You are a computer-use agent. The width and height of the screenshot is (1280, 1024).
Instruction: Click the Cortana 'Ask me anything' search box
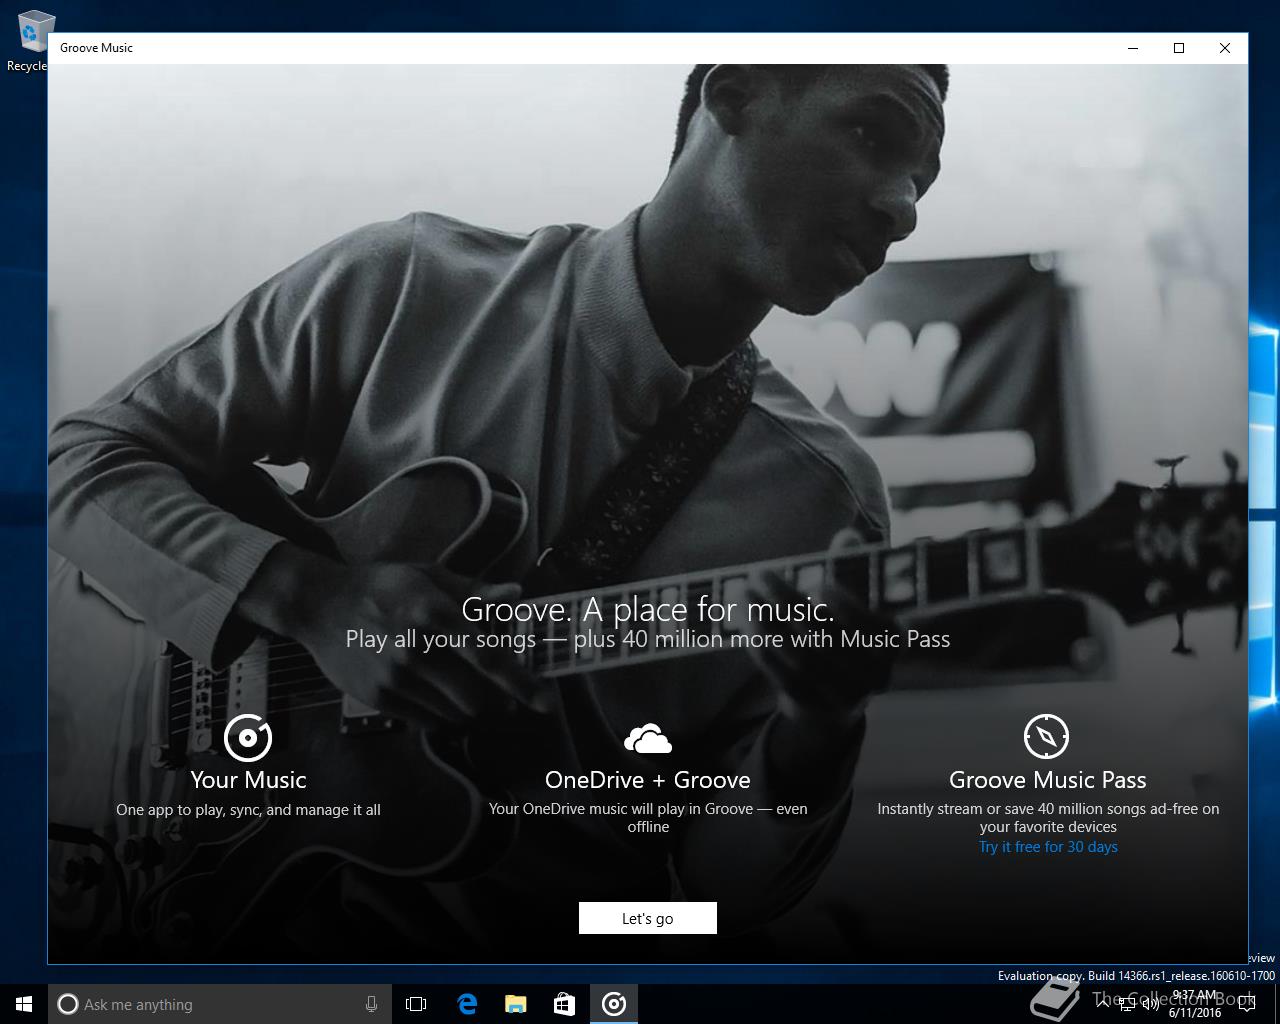[x=218, y=1004]
